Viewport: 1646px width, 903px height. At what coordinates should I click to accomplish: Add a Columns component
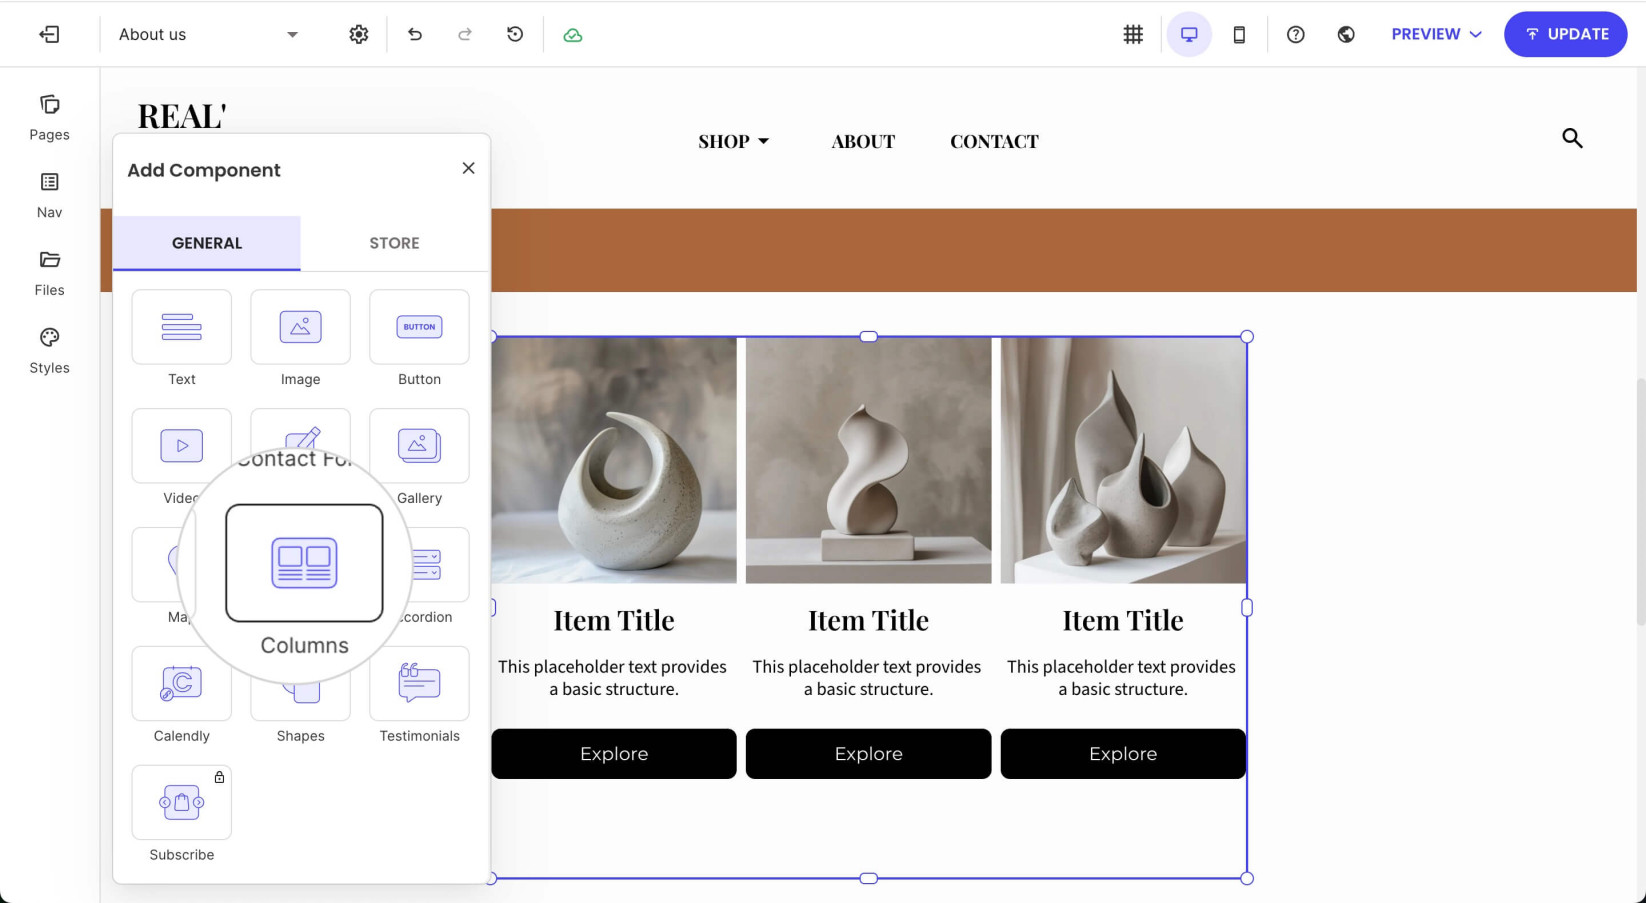point(304,563)
